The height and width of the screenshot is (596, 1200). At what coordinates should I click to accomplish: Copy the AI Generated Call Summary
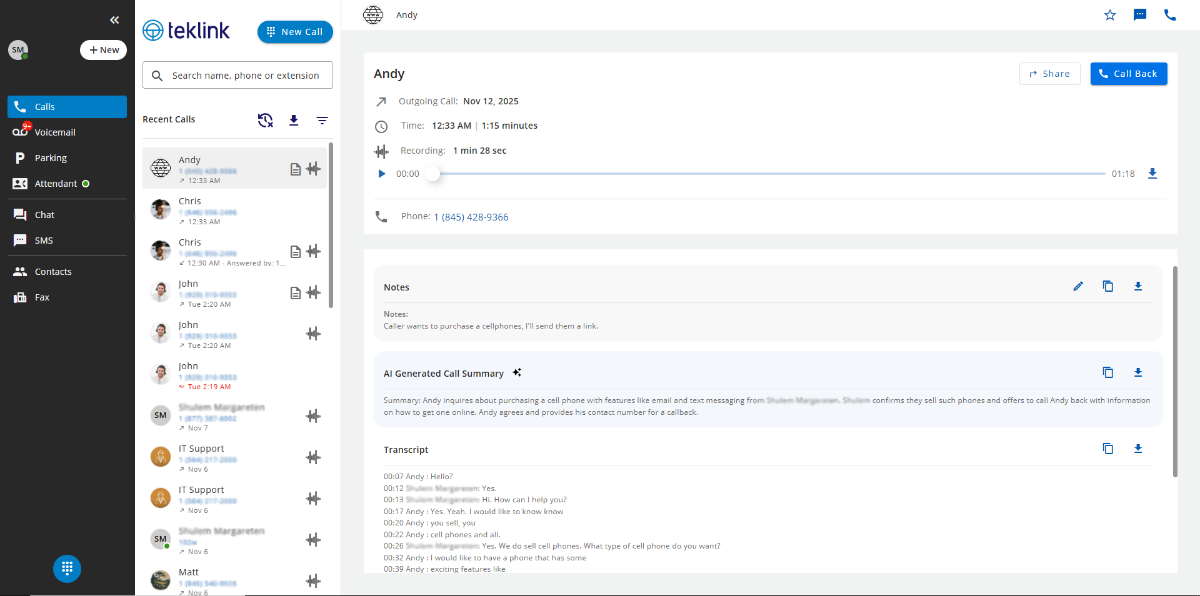coord(1108,372)
